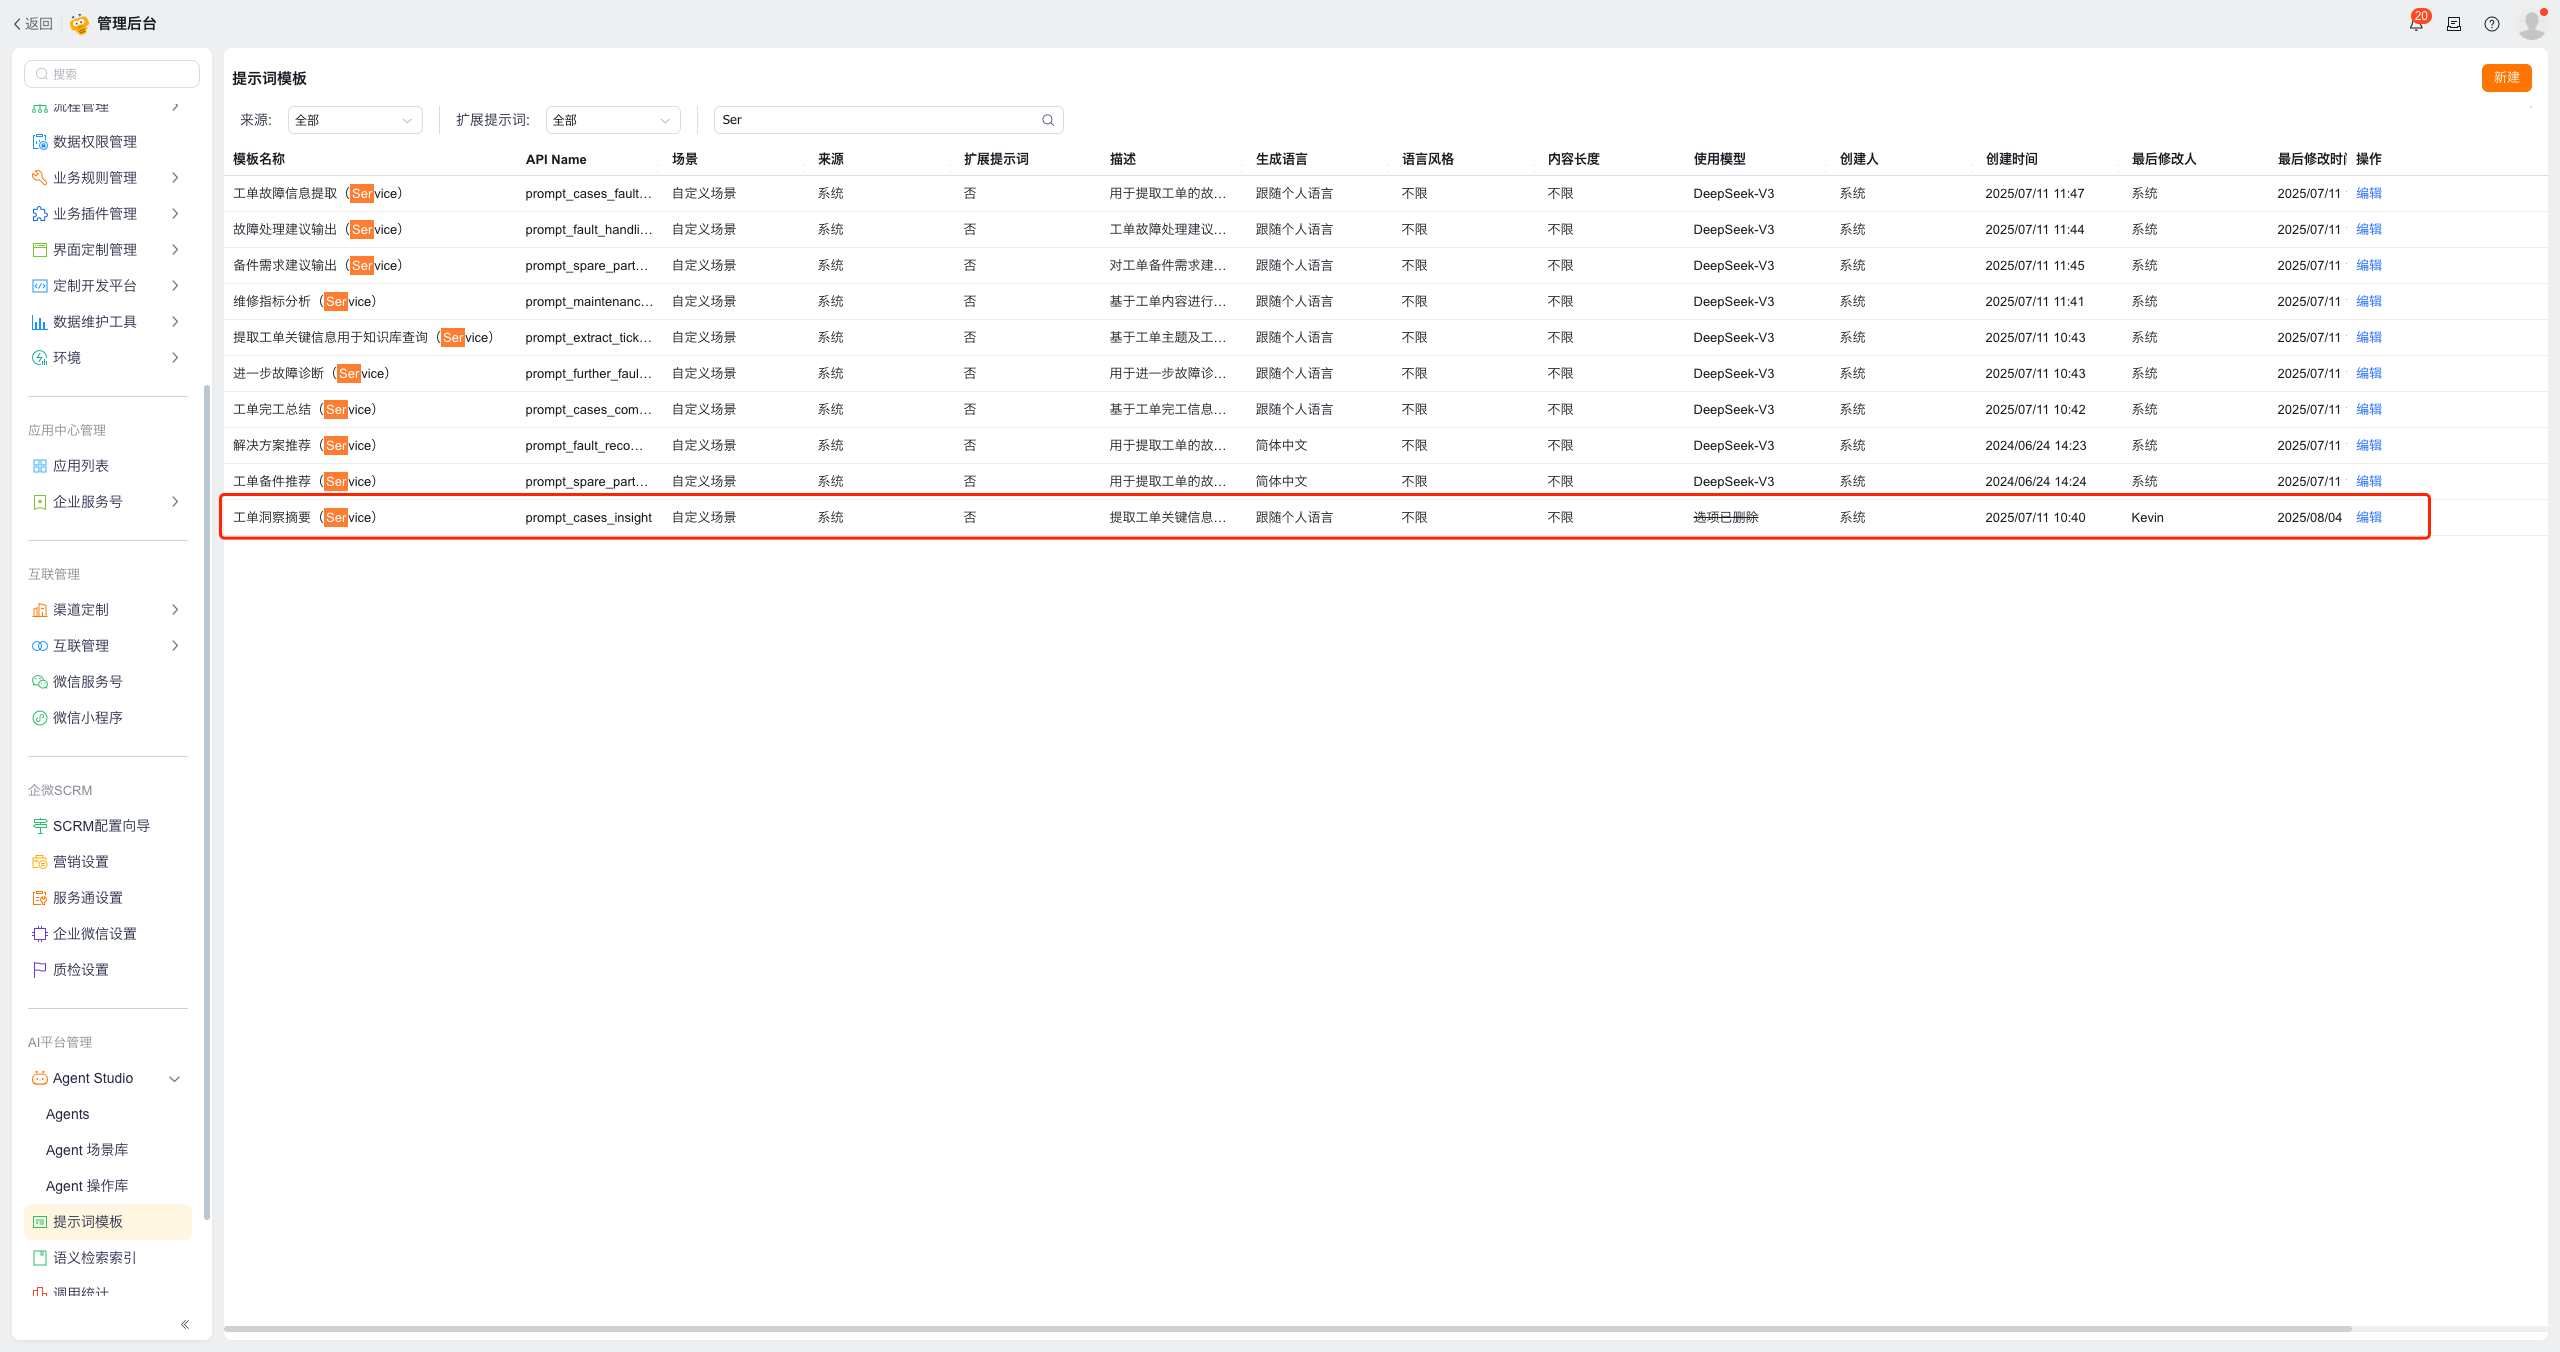
Task: Click the 微信服务号 sidebar icon
Action: [x=39, y=682]
